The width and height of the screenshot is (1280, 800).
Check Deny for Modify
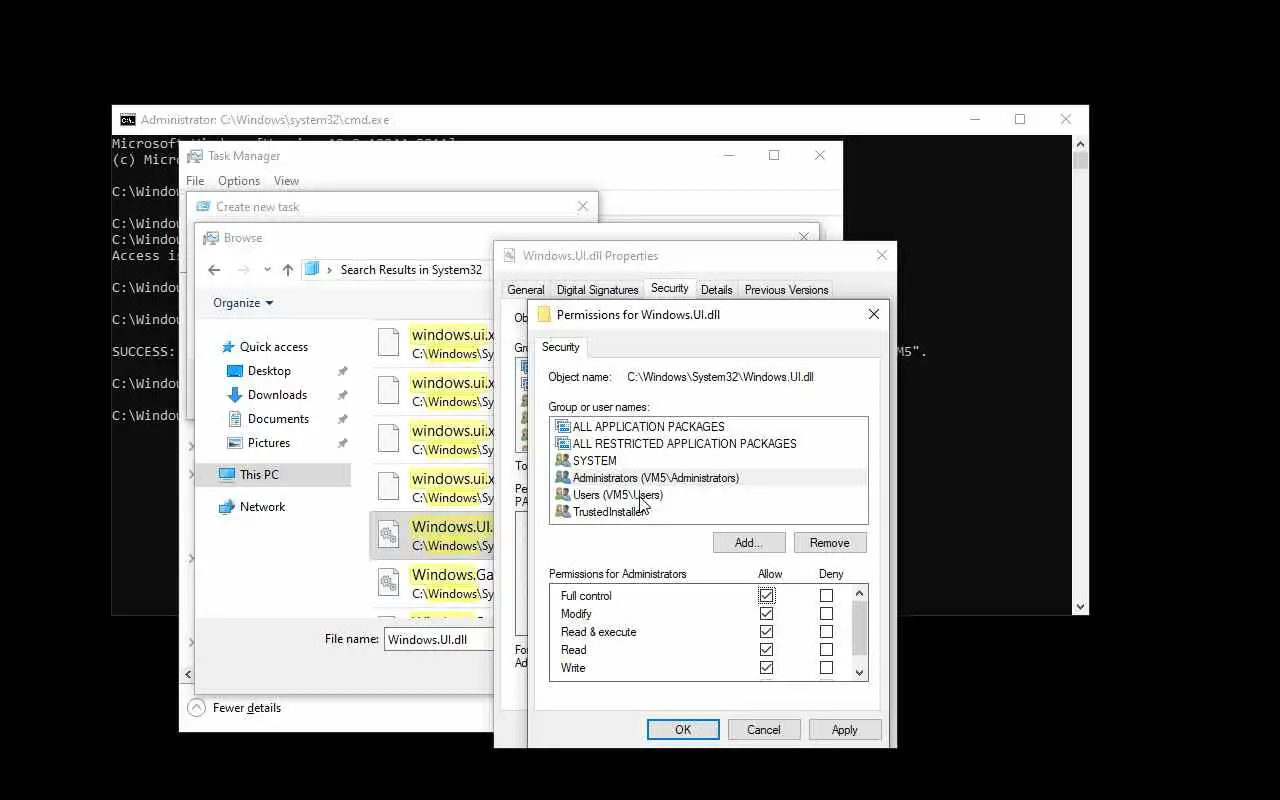[826, 614]
